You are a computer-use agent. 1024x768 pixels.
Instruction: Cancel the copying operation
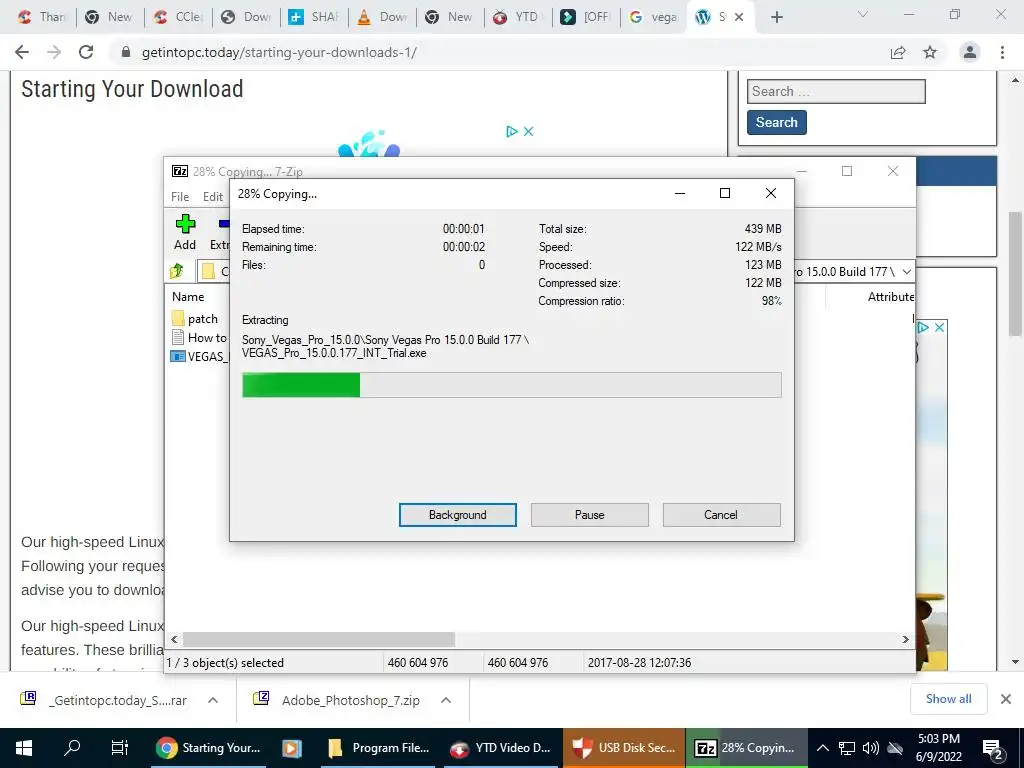721,515
